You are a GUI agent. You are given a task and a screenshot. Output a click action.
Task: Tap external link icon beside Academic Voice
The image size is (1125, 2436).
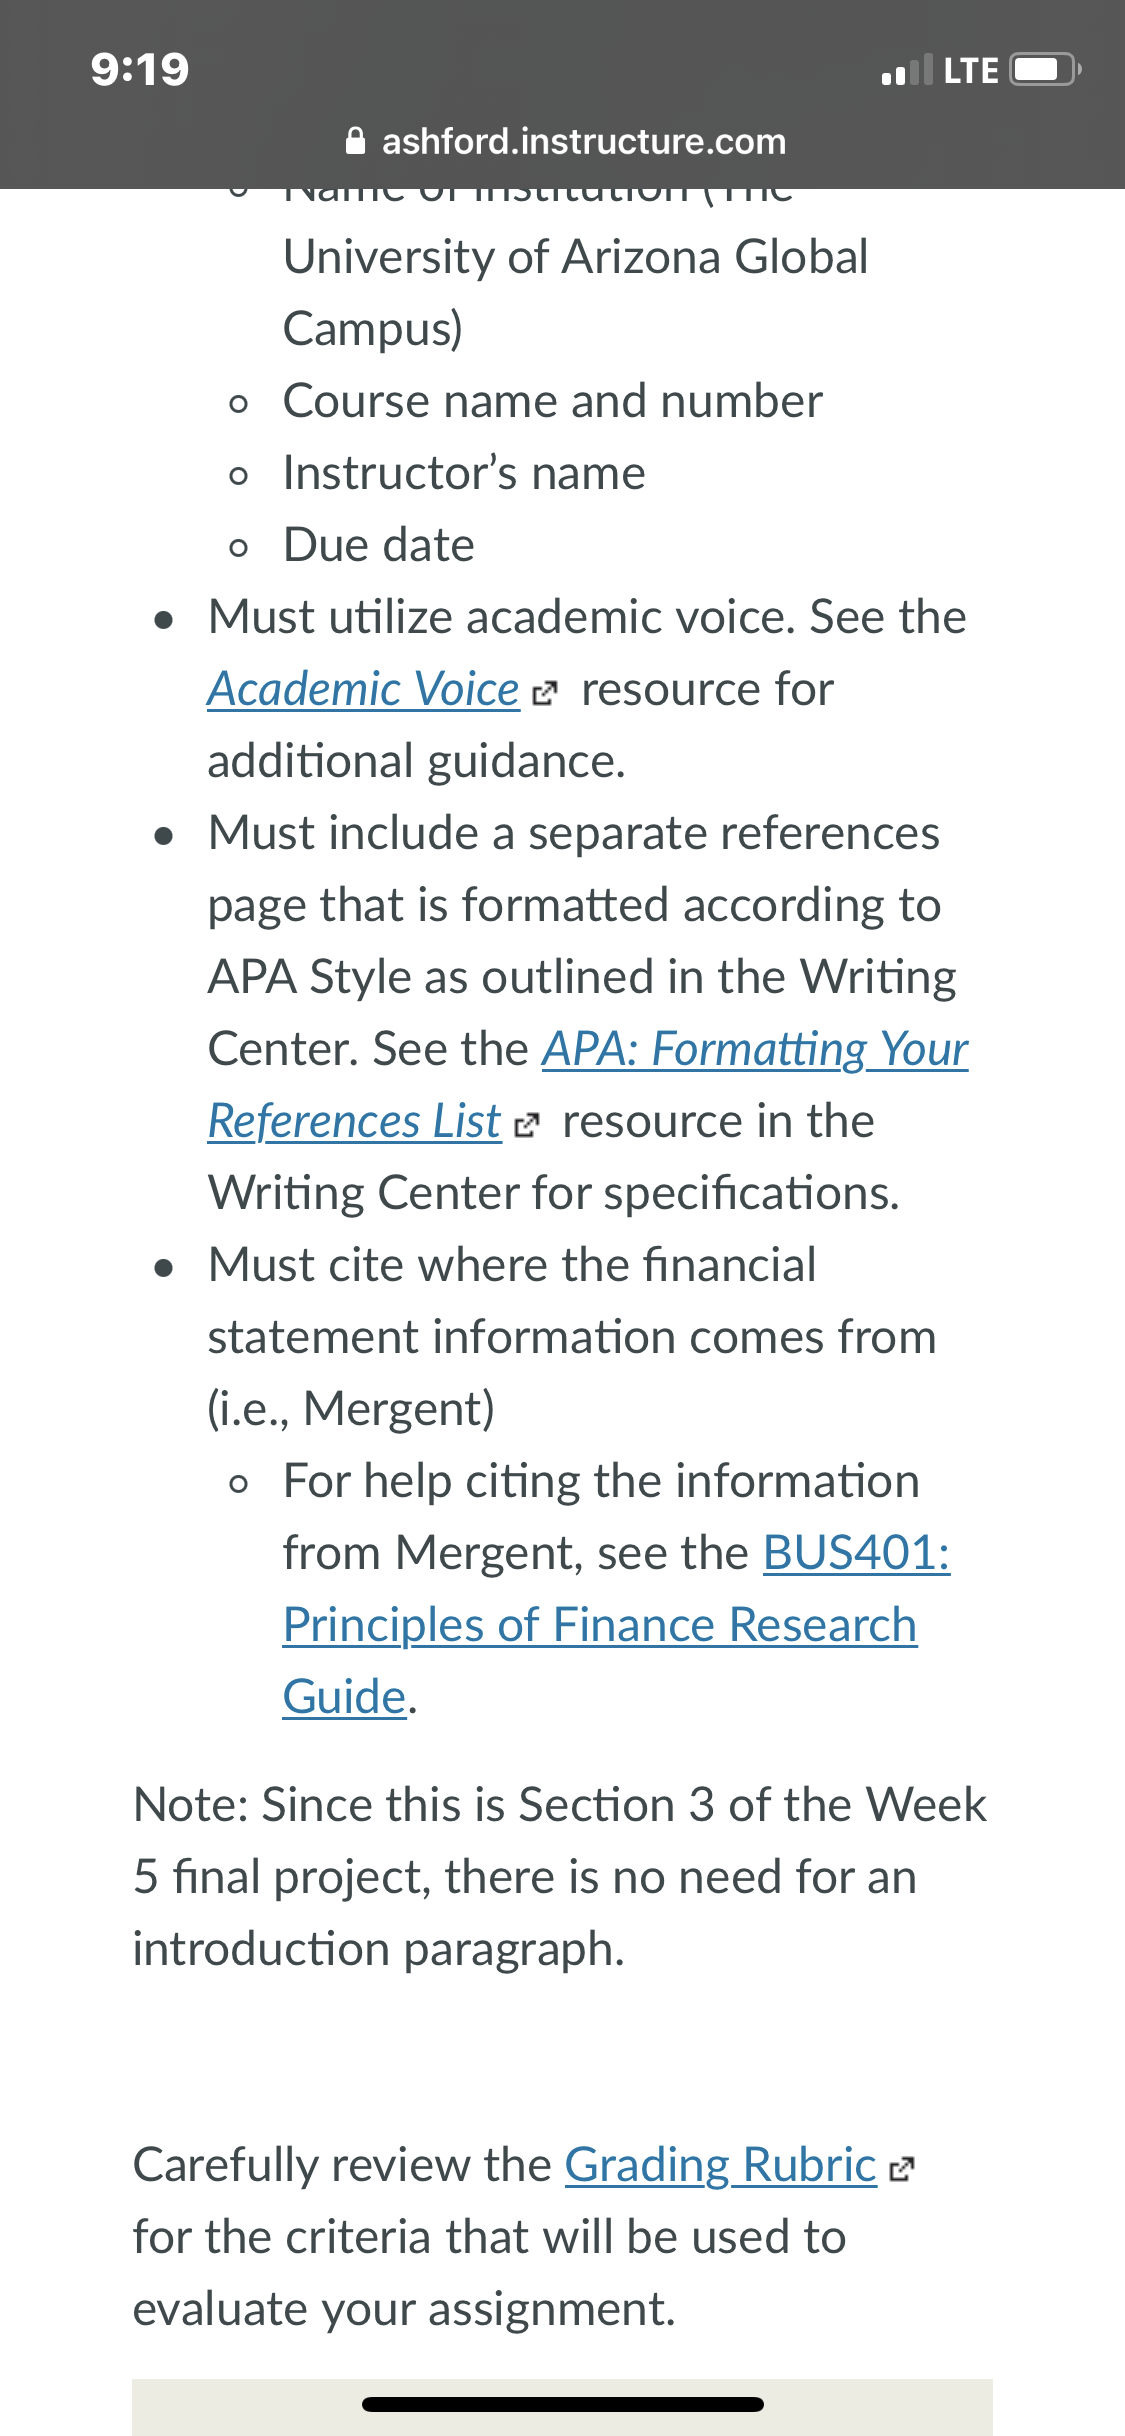coord(544,693)
